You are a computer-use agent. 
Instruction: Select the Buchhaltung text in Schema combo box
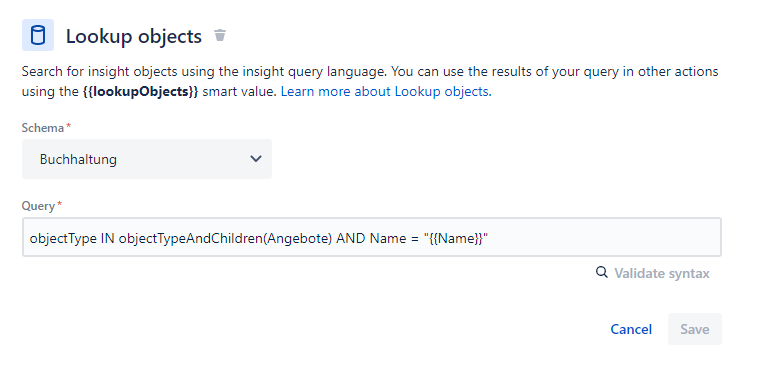point(78,159)
